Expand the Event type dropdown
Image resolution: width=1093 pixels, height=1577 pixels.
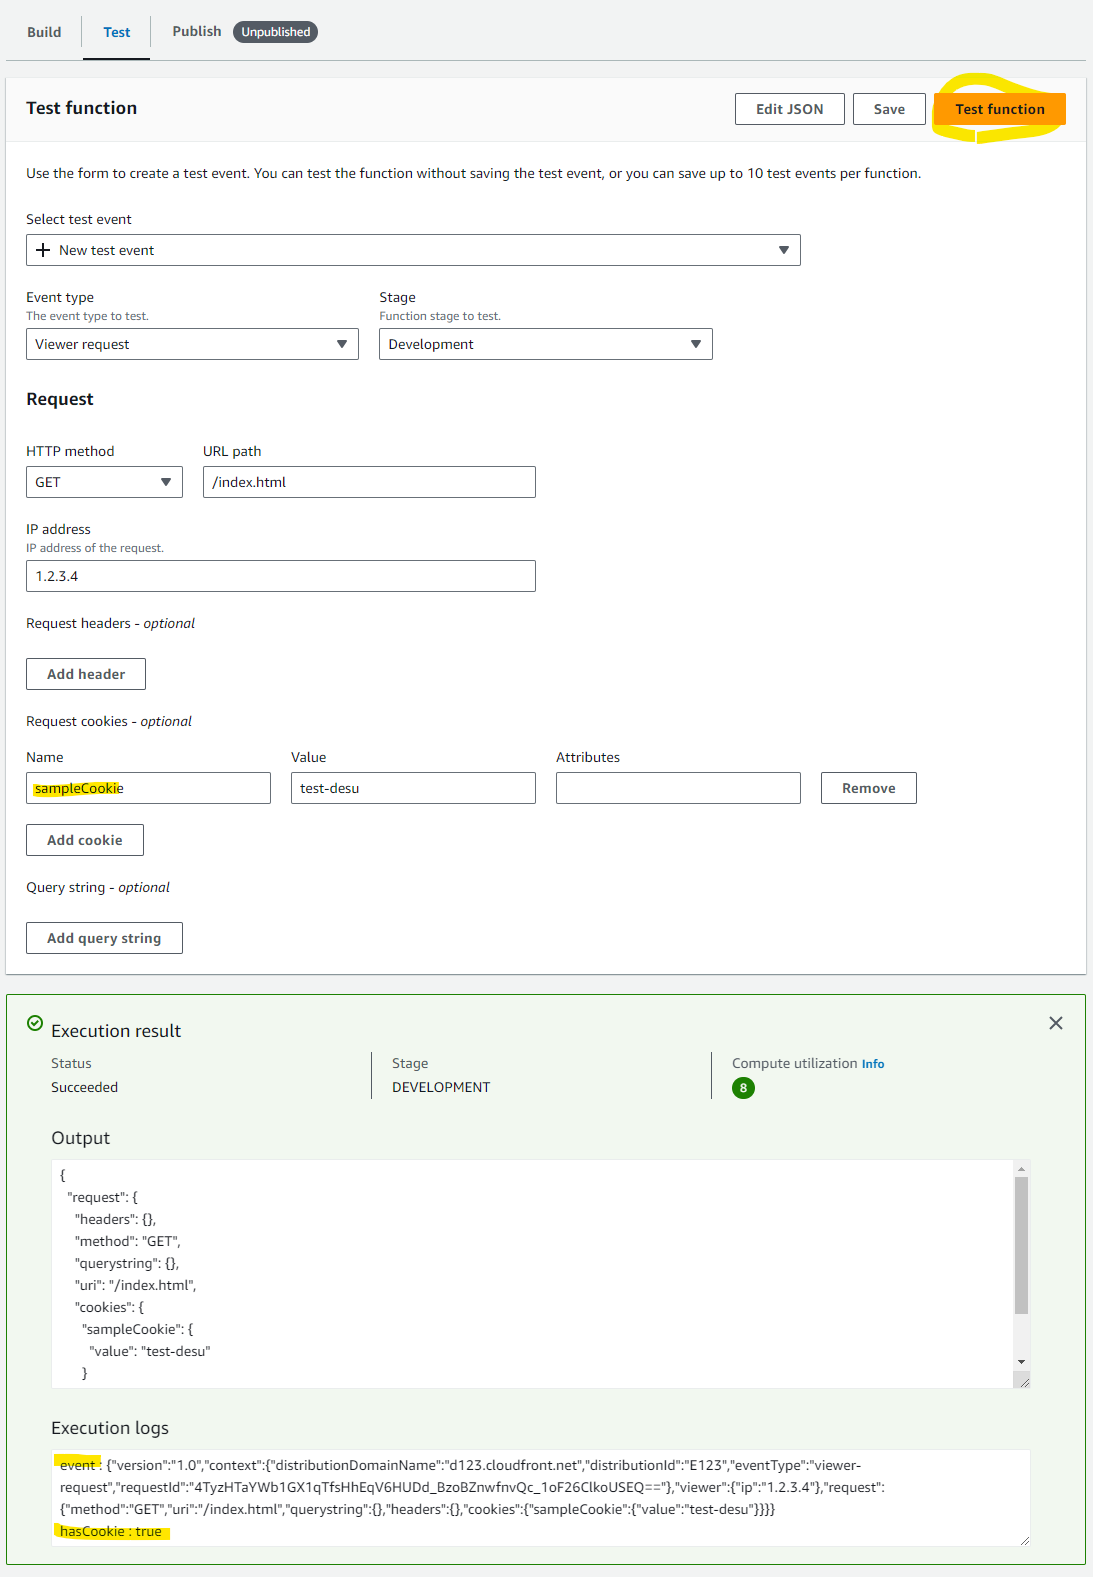pyautogui.click(x=192, y=344)
